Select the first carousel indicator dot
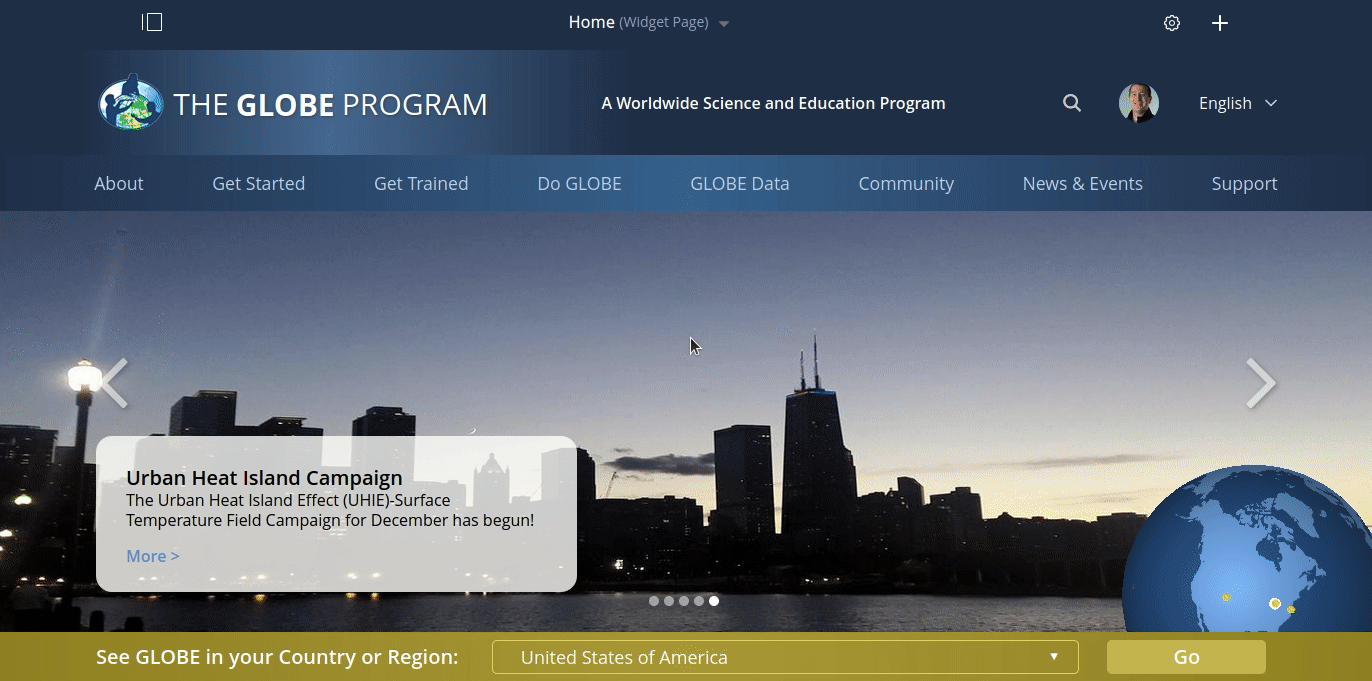Screen dimensions: 1372x681 [x=654, y=601]
